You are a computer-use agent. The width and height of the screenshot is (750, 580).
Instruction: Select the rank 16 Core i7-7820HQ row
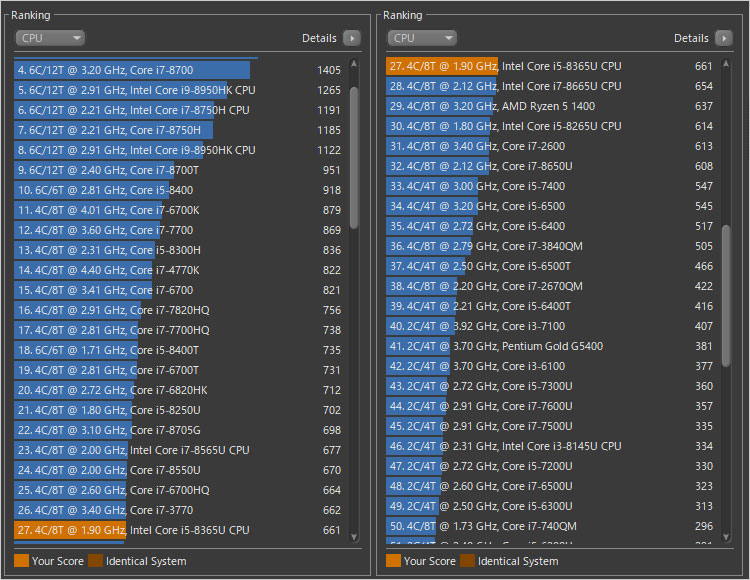tap(178, 310)
